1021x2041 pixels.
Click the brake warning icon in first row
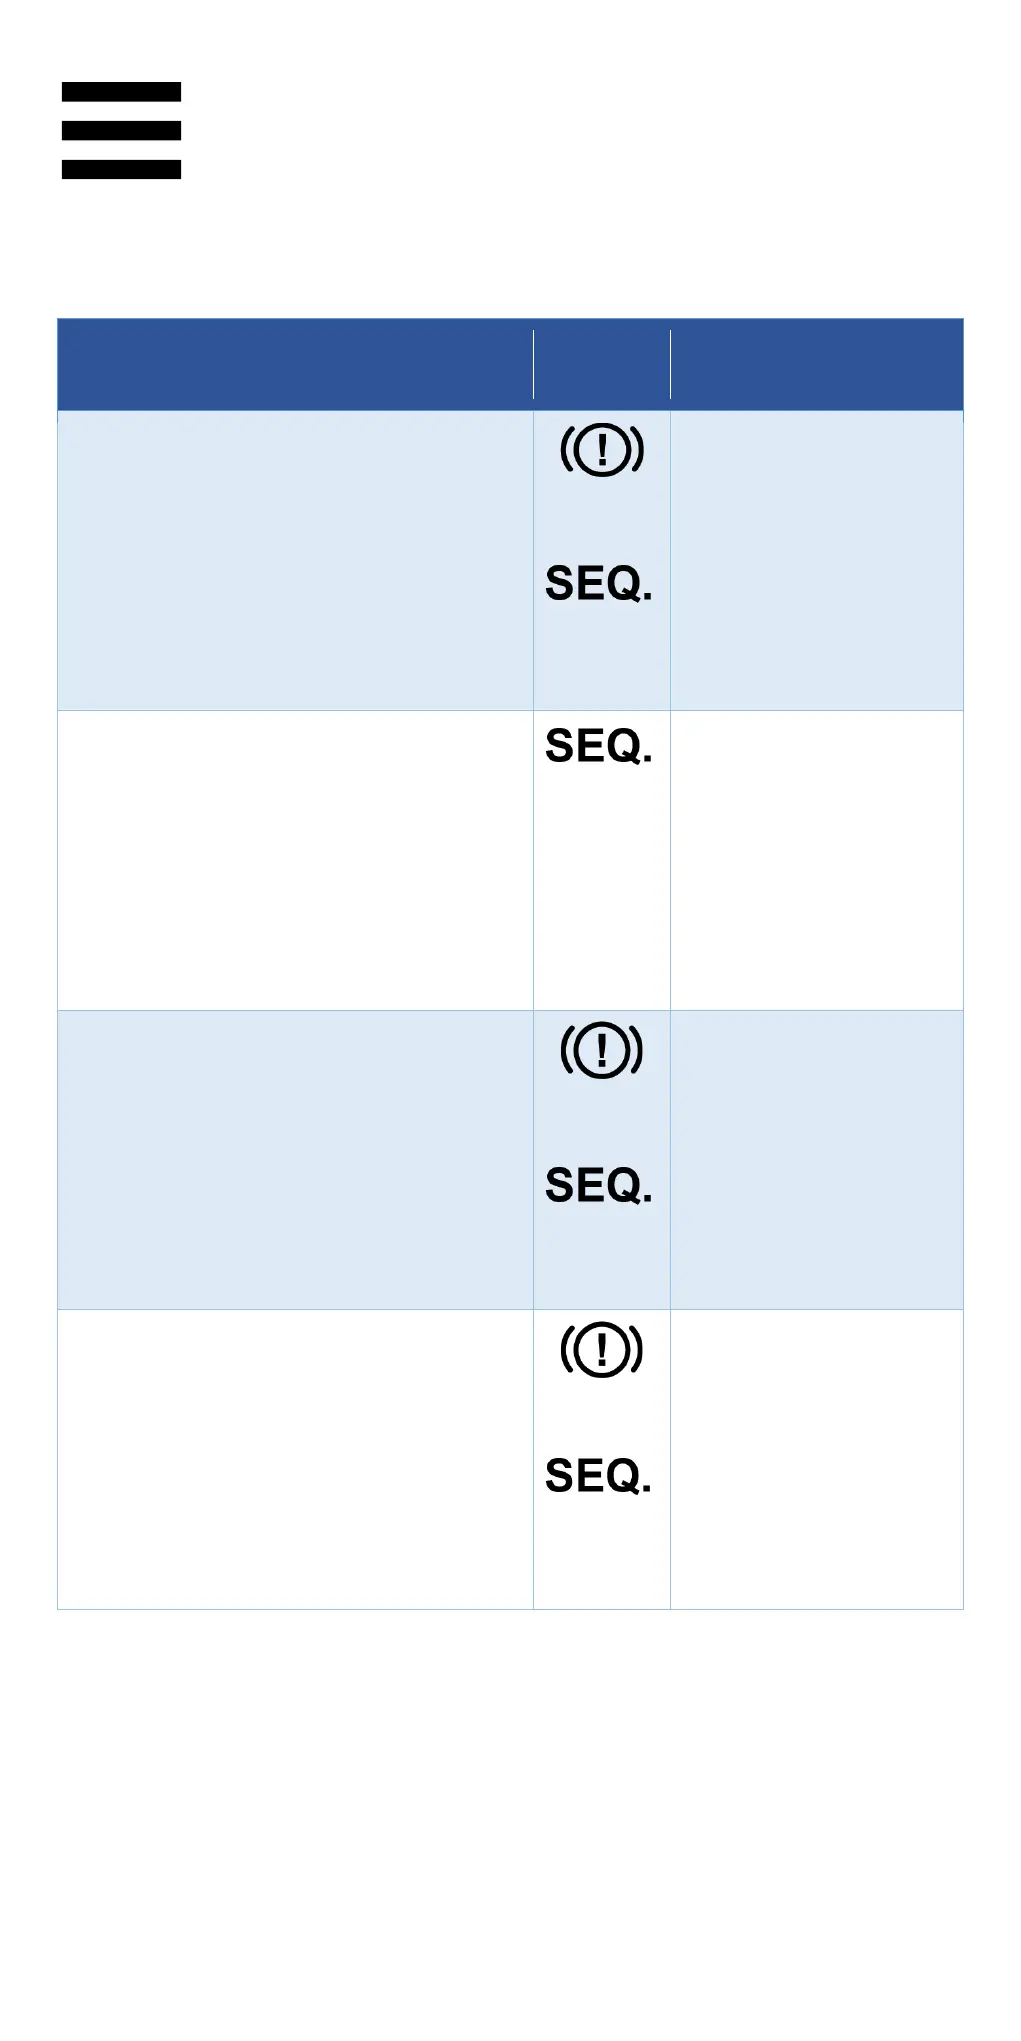[x=601, y=450]
